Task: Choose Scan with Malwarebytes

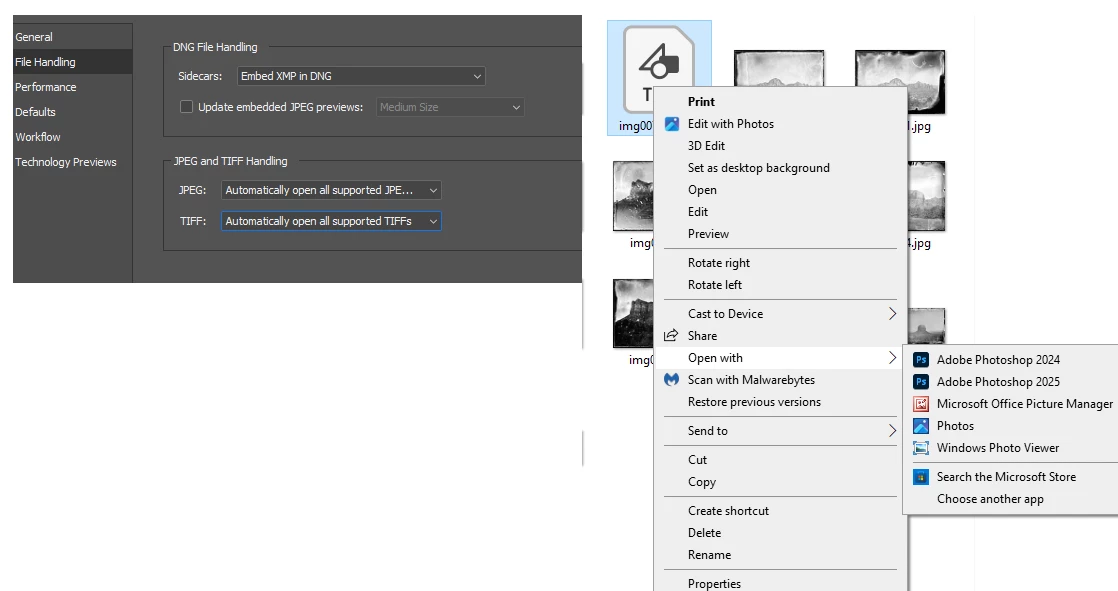Action: (x=781, y=380)
